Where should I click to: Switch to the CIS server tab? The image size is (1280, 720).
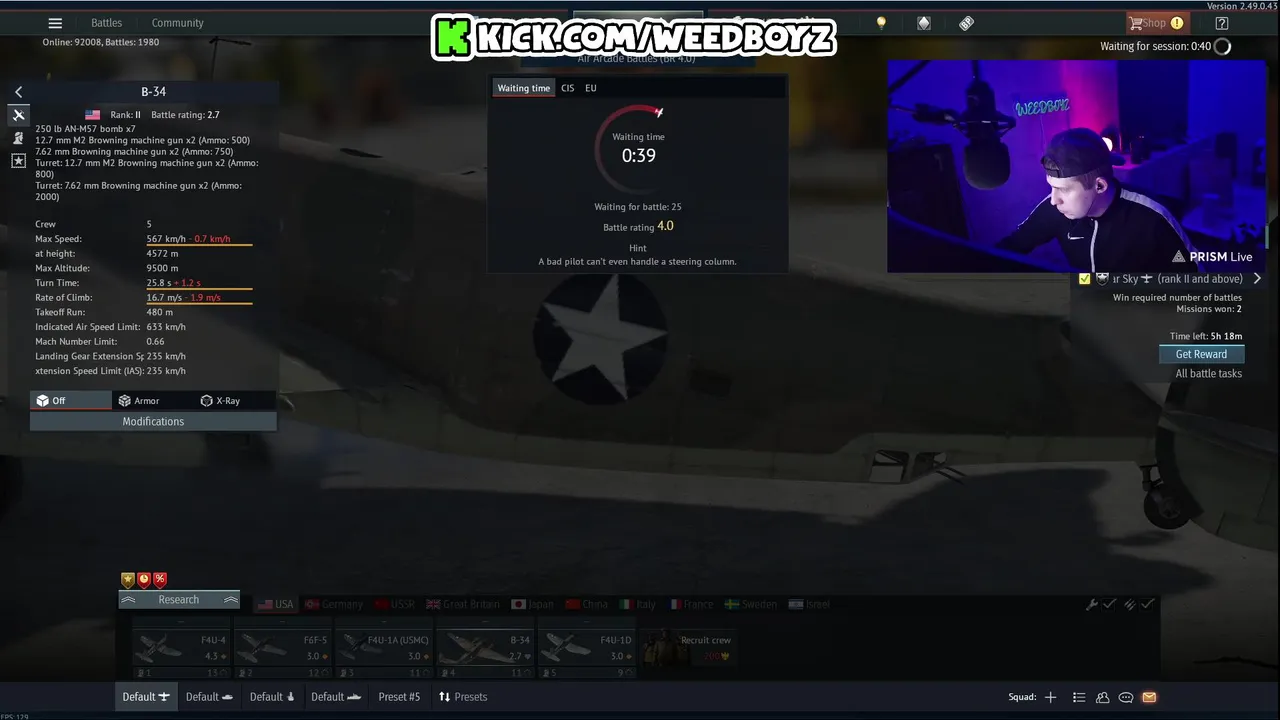pos(567,88)
